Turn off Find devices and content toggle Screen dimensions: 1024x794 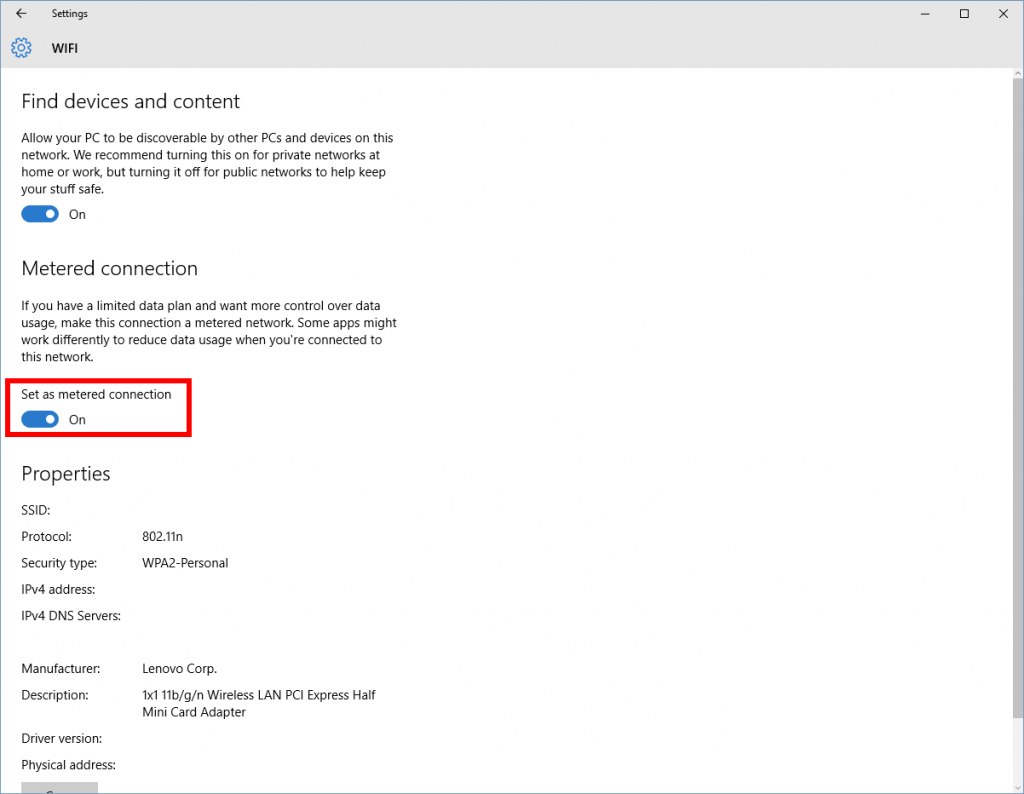tap(40, 214)
